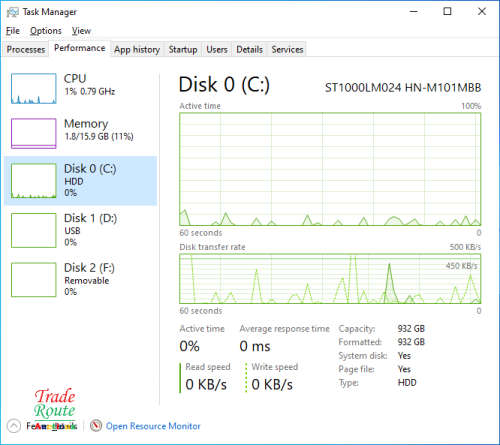Click the Type HDD value
The image size is (500, 445).
coord(407,383)
